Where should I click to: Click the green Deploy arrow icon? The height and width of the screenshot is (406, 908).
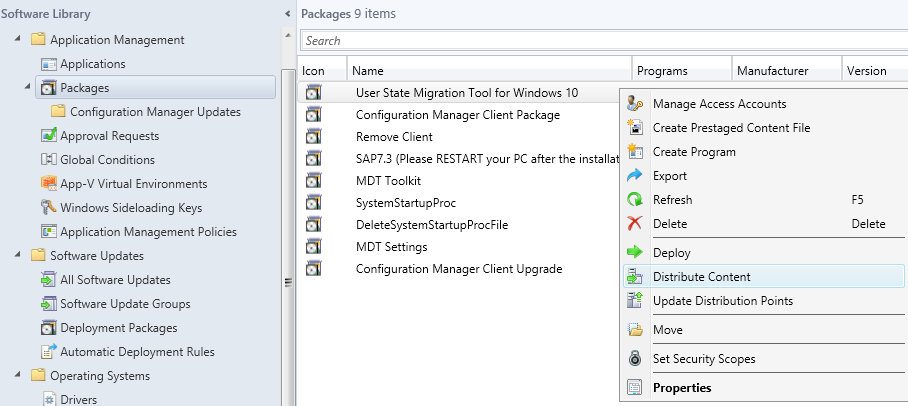click(x=635, y=253)
